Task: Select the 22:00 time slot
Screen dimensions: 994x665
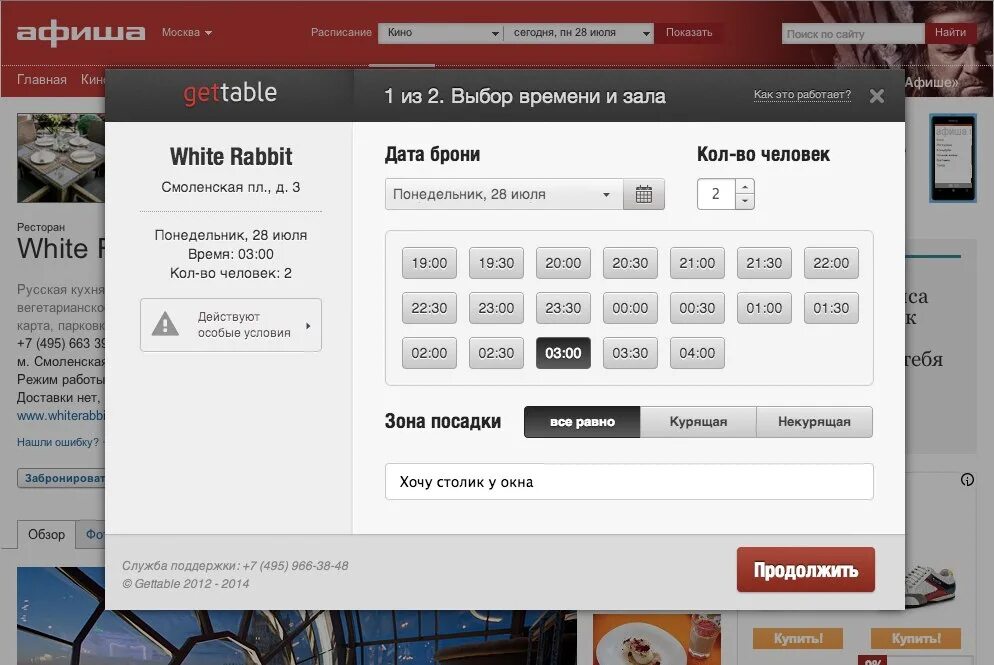Action: [x=831, y=263]
